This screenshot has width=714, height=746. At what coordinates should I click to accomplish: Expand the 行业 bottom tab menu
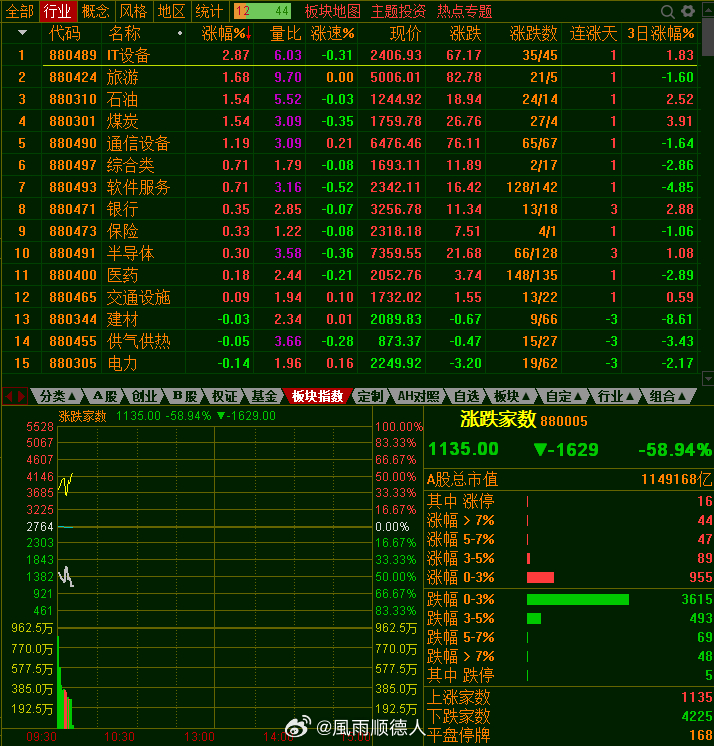[616, 396]
